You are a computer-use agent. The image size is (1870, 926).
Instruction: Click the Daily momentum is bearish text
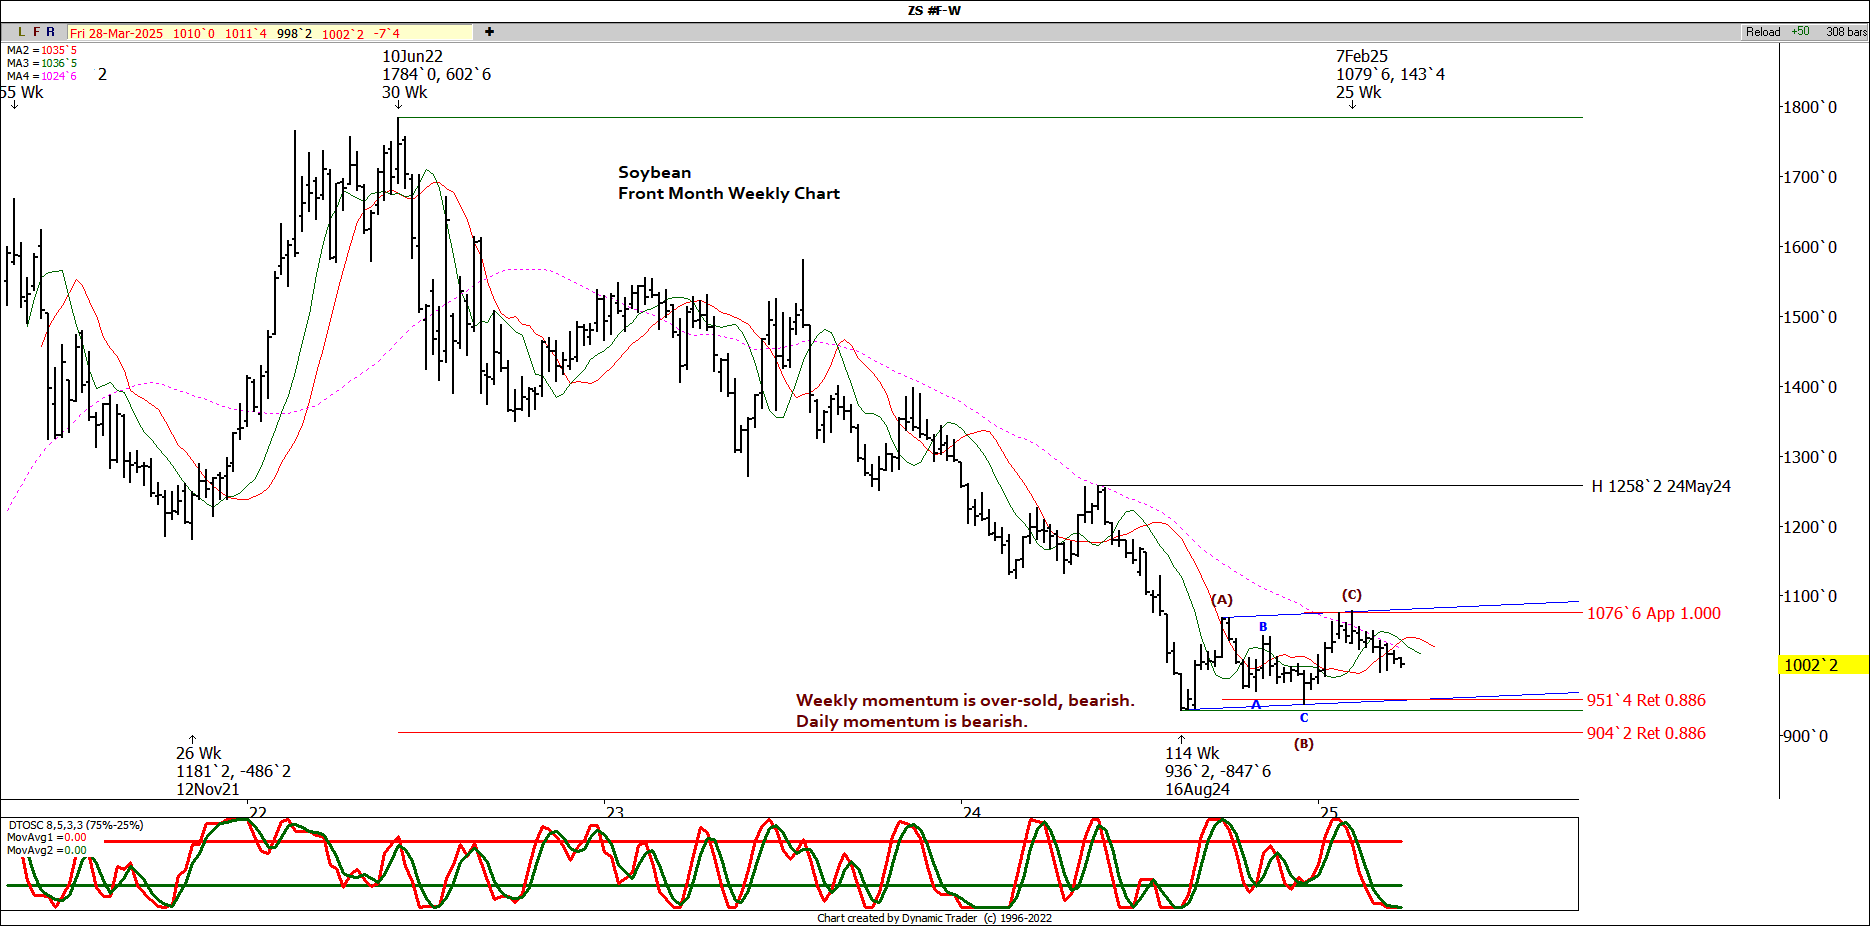[911, 721]
